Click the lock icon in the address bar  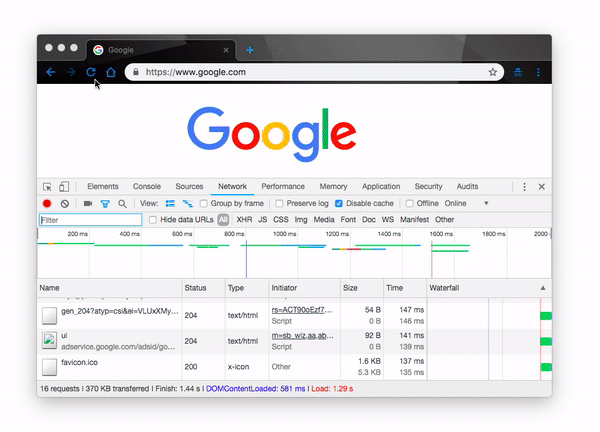(136, 72)
